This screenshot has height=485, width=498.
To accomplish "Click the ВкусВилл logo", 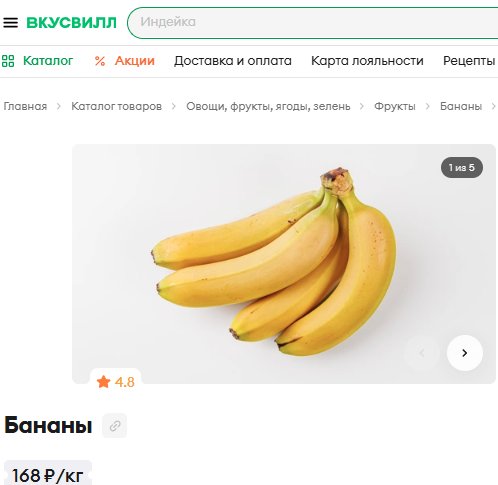I will [x=71, y=23].
